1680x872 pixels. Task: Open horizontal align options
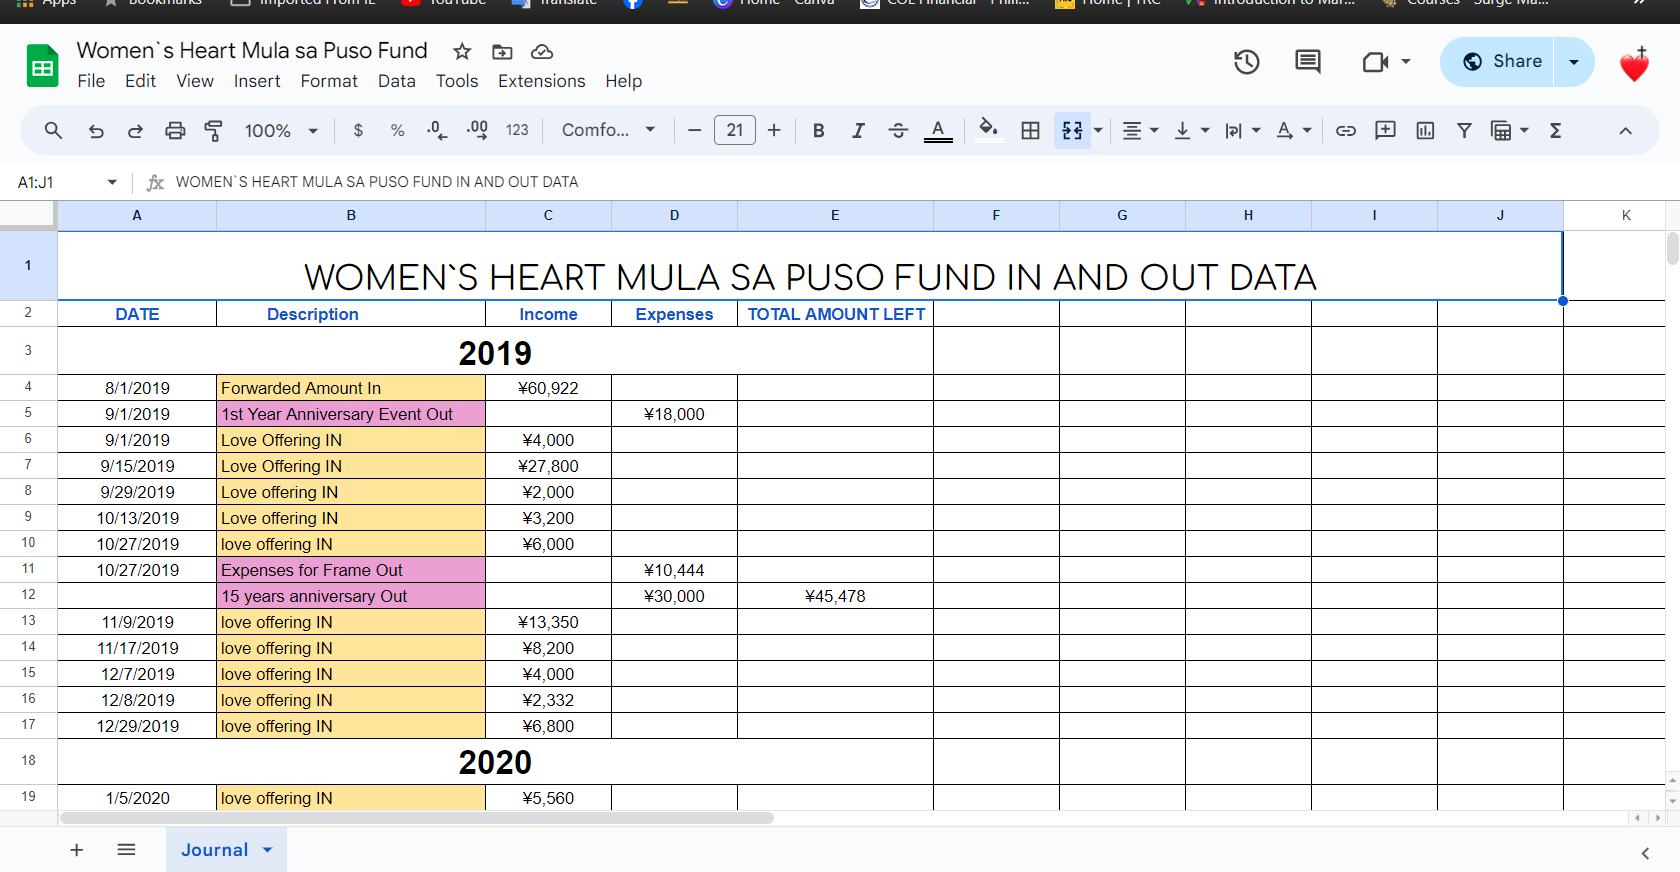click(x=1140, y=130)
